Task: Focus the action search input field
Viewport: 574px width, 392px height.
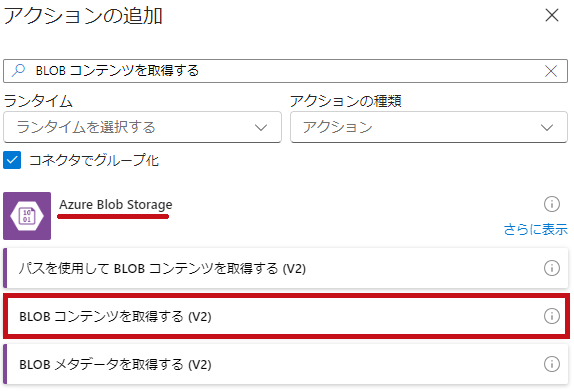Action: [x=286, y=71]
